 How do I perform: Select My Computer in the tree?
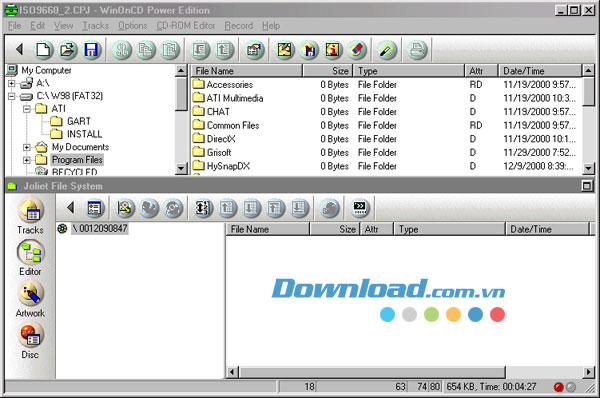(x=46, y=70)
